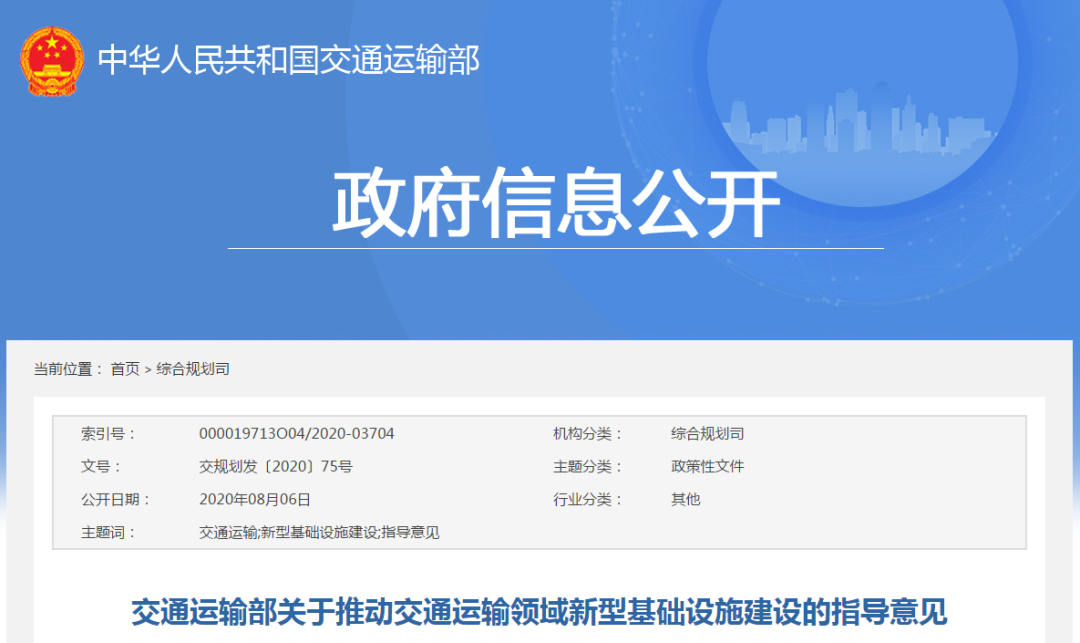Click the 政府信息公开 banner heading
Image resolution: width=1080 pixels, height=643 pixels.
(x=557, y=203)
